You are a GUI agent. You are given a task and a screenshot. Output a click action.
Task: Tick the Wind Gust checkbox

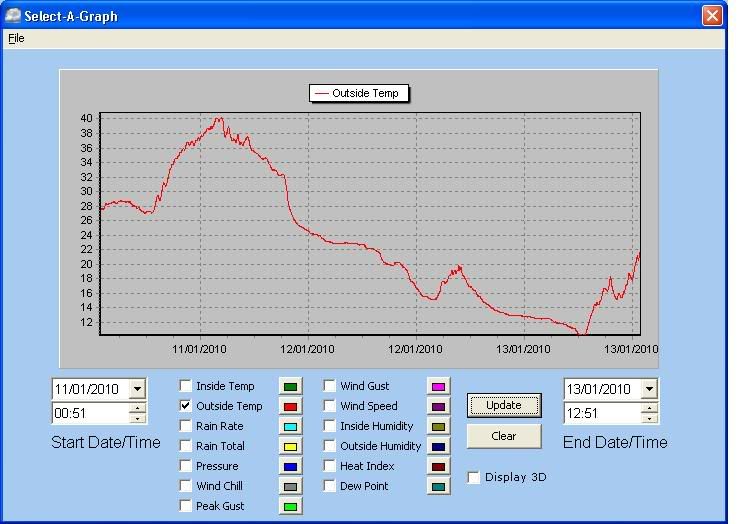point(330,386)
